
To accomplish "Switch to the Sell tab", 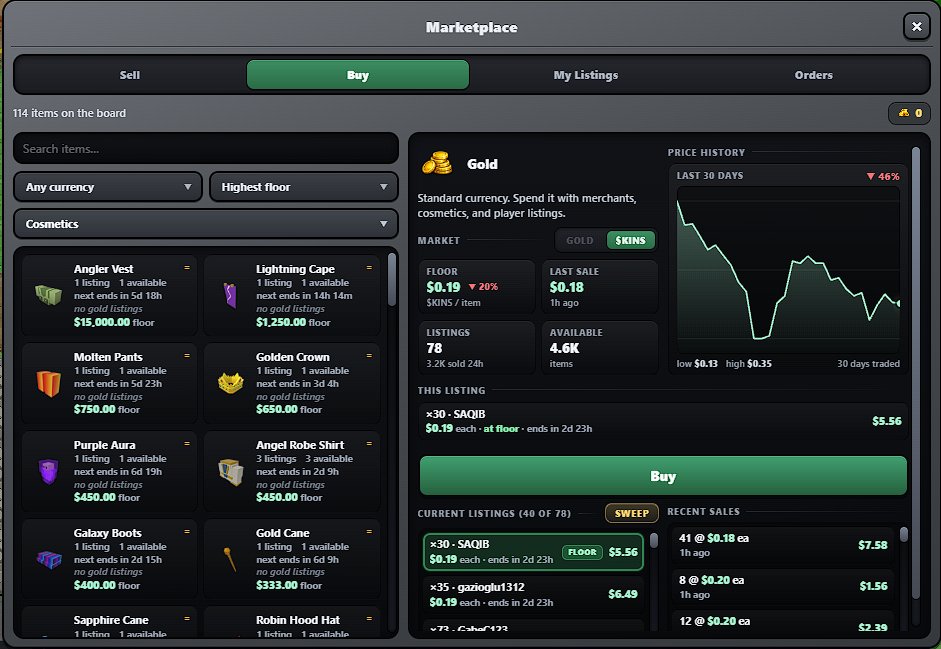I will 130,75.
